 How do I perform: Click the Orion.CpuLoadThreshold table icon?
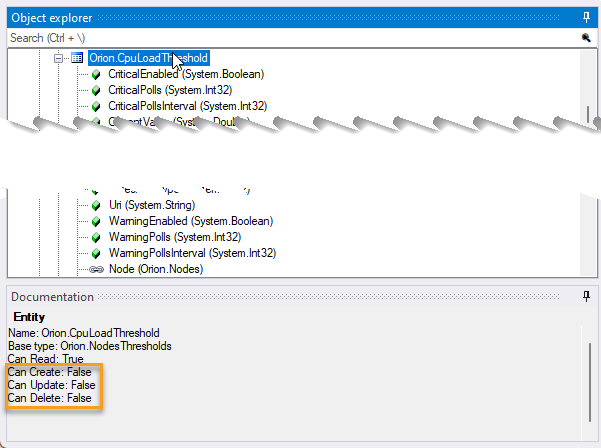77,58
